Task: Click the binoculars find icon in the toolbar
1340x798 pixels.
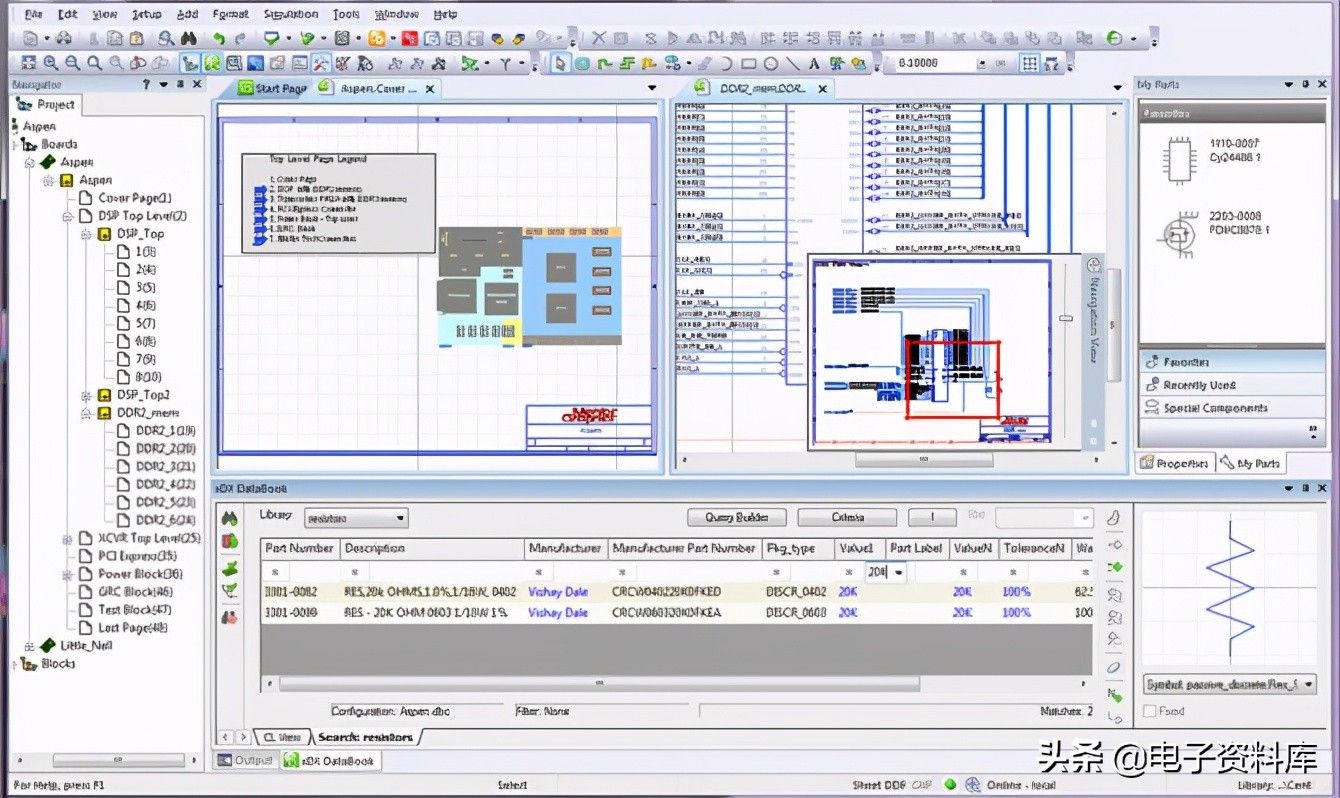Action: point(188,39)
